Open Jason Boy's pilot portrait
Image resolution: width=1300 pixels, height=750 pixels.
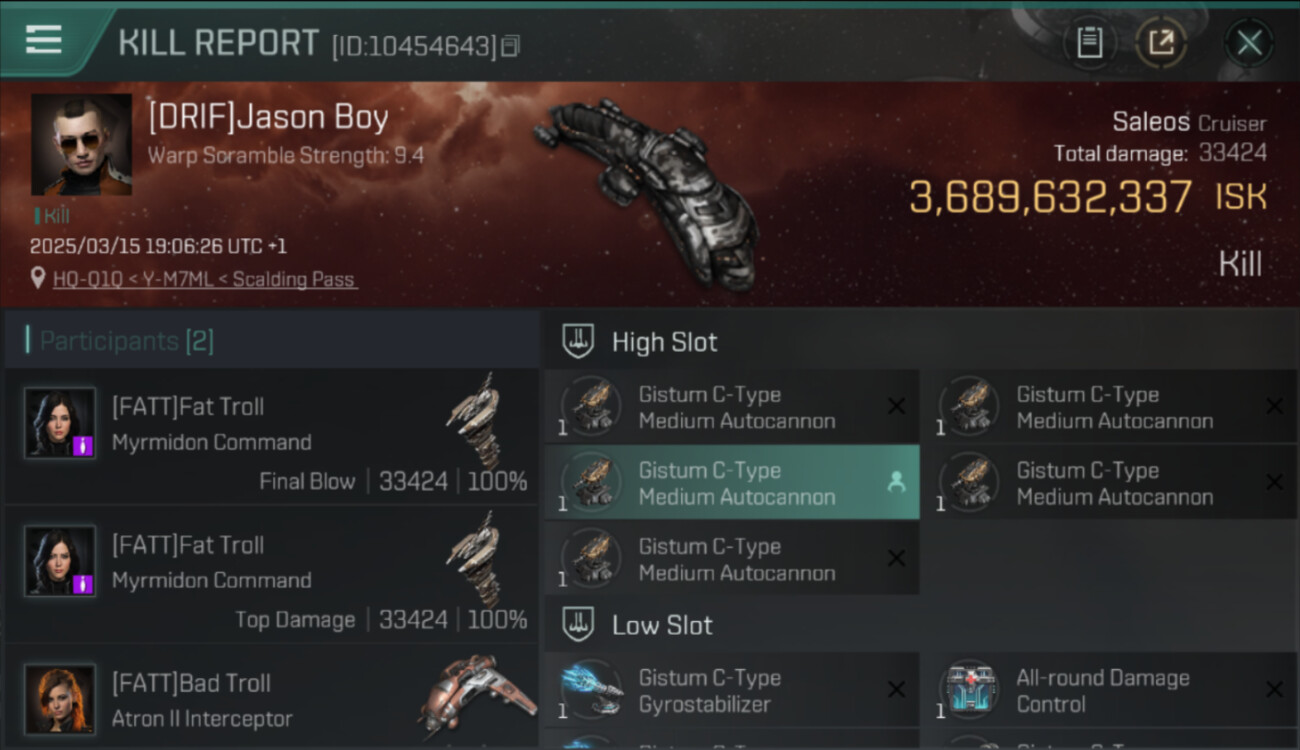pyautogui.click(x=81, y=145)
